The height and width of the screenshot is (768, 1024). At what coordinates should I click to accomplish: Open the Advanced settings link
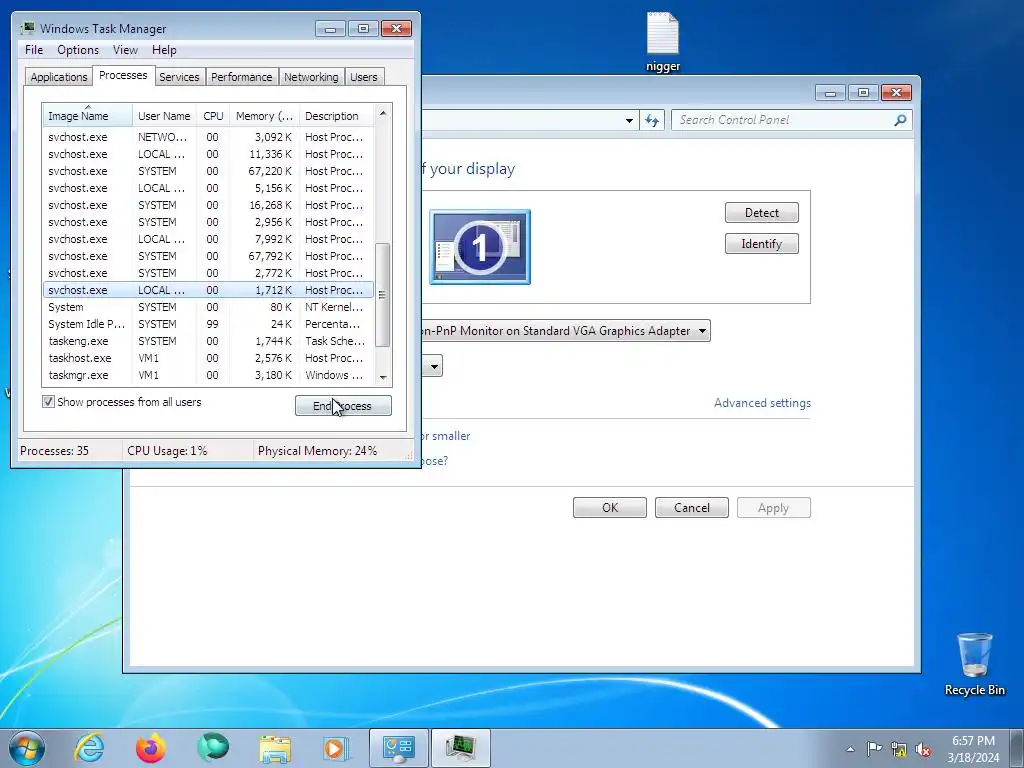point(762,403)
